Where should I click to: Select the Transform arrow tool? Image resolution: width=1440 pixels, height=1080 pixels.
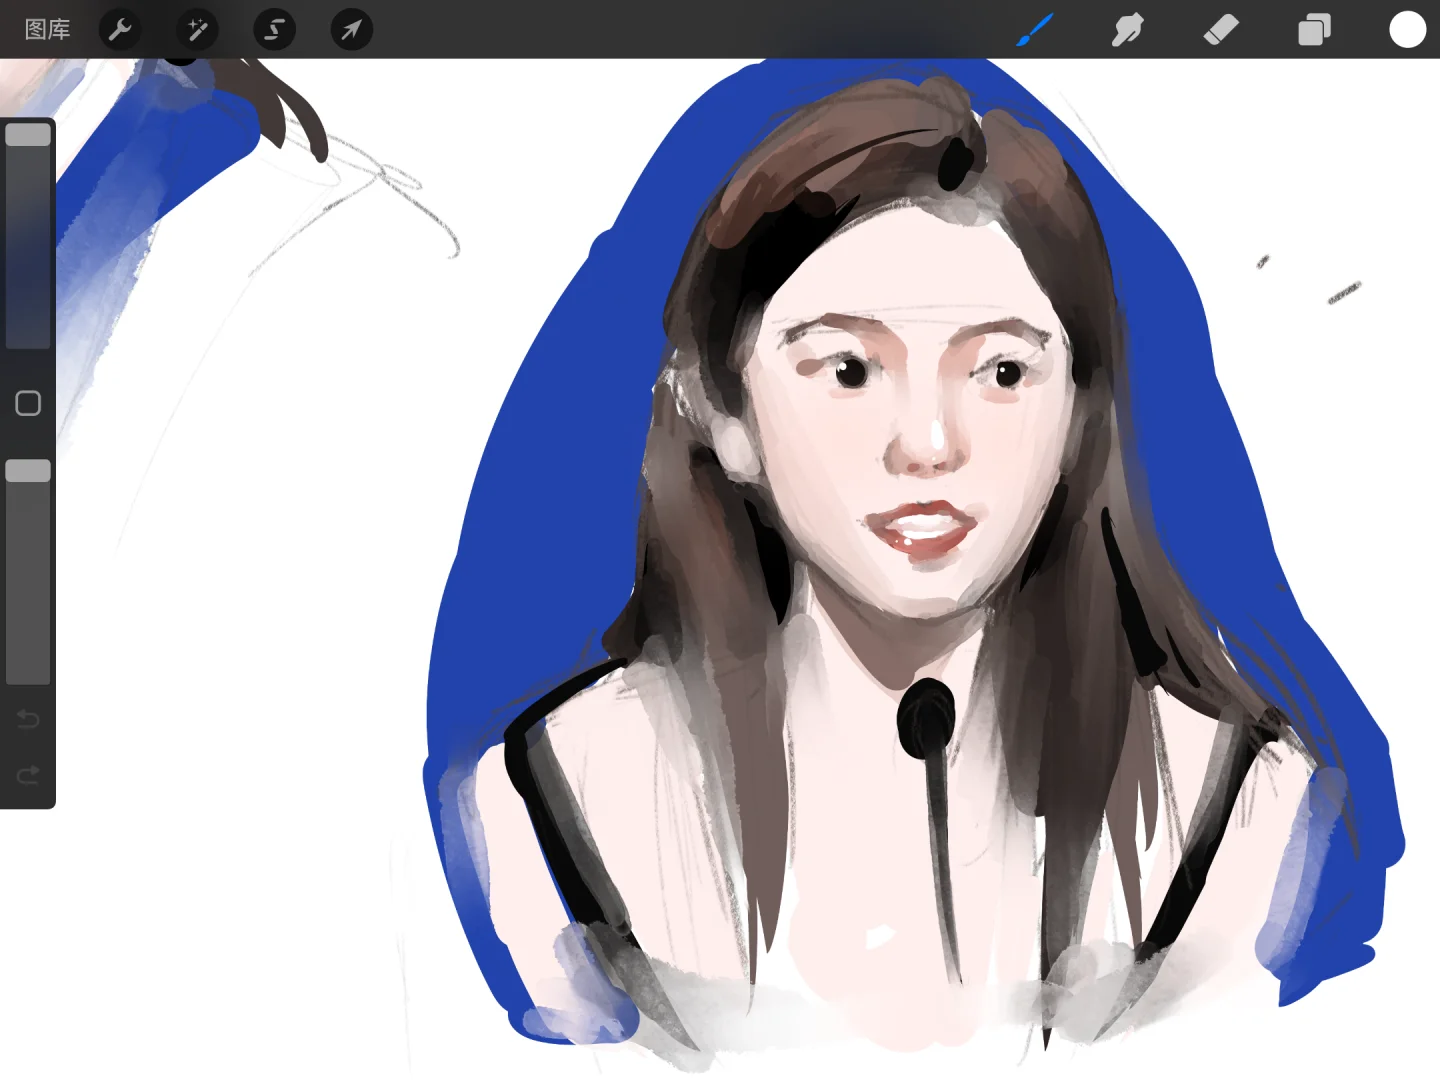[351, 30]
